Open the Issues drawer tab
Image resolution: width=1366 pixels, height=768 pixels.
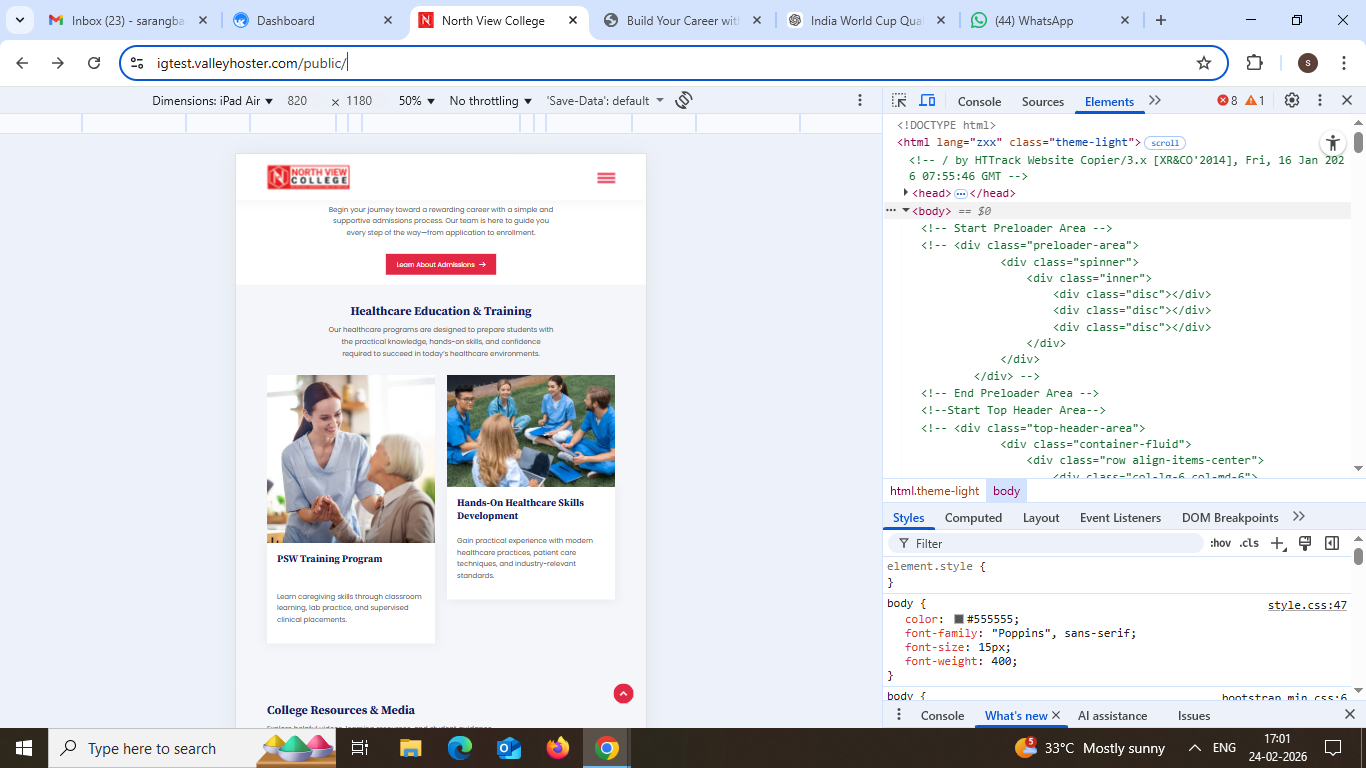tap(1194, 716)
